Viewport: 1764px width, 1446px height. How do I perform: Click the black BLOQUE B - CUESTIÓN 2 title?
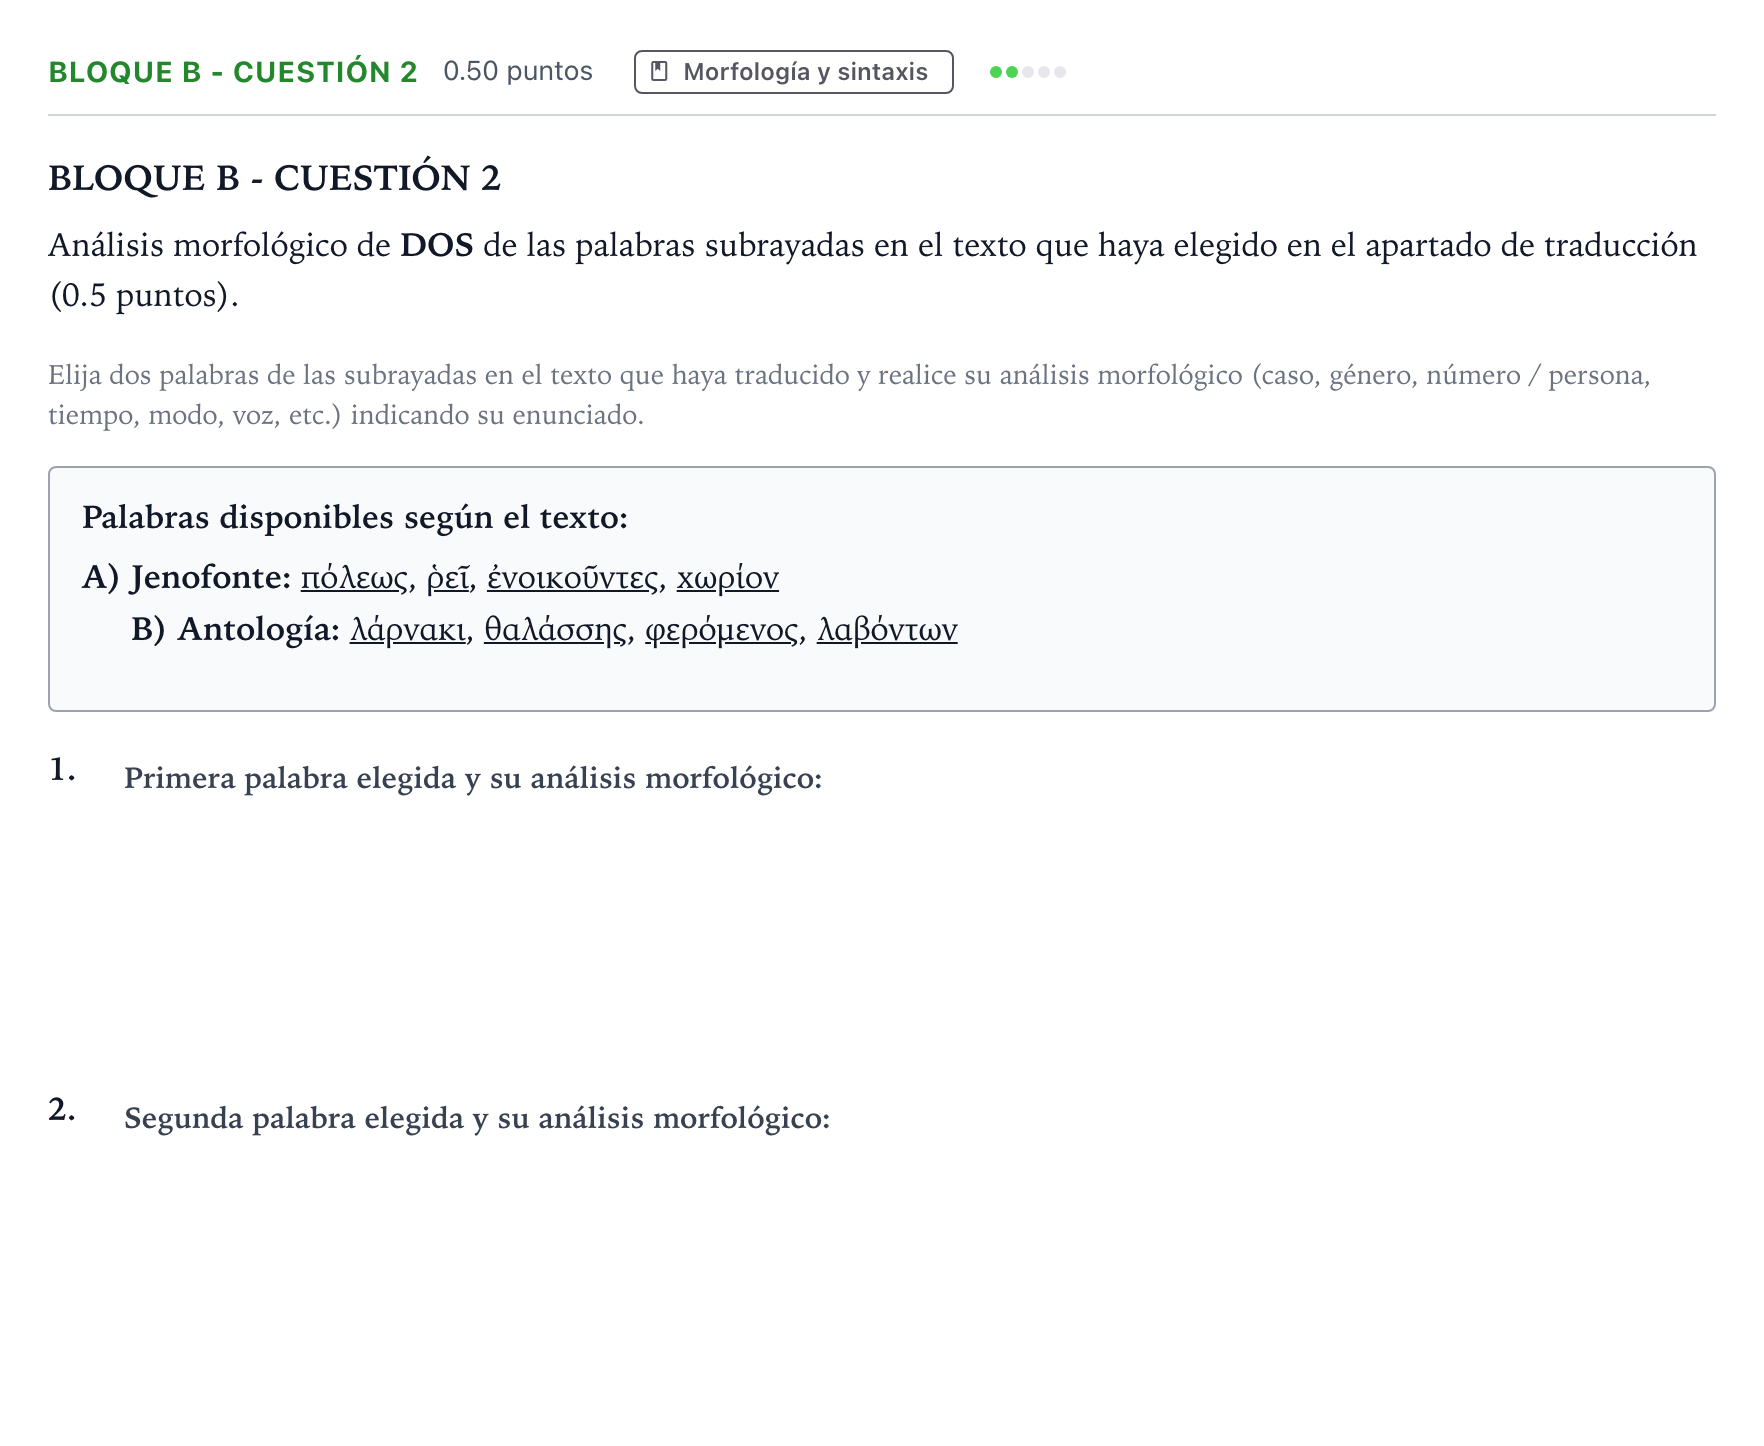(274, 178)
